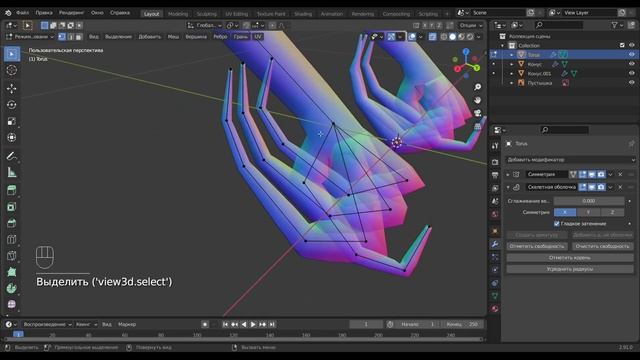Toggle perspective/orthographic grid icon
The height and width of the screenshot is (360, 640).
[x=477, y=127]
